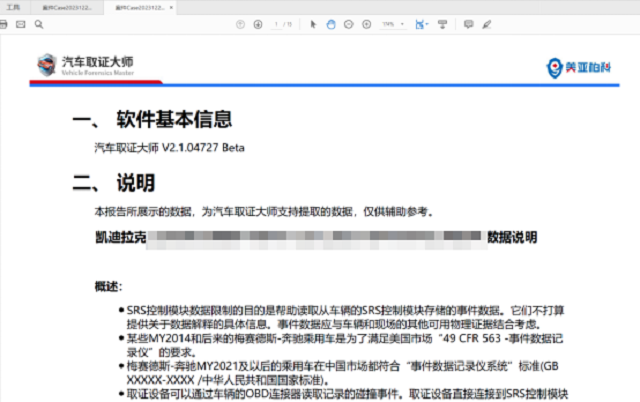Click the 概述 label
This screenshot has width=640, height=402.
coord(108,287)
